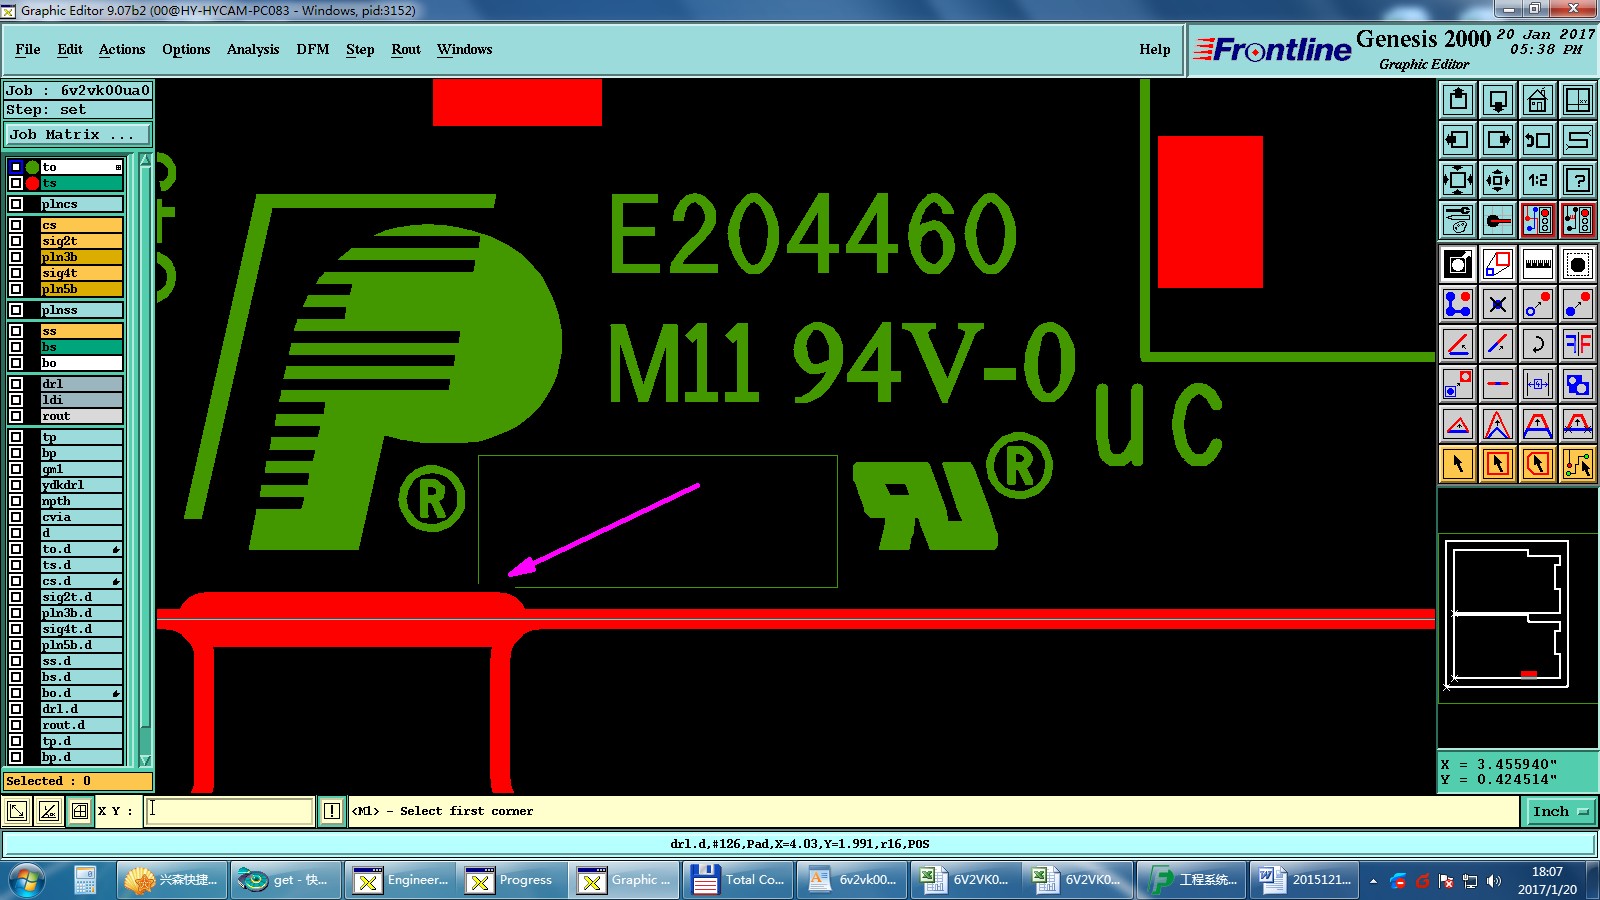Click the pan down view icon
This screenshot has height=900, width=1600.
coord(1498,100)
